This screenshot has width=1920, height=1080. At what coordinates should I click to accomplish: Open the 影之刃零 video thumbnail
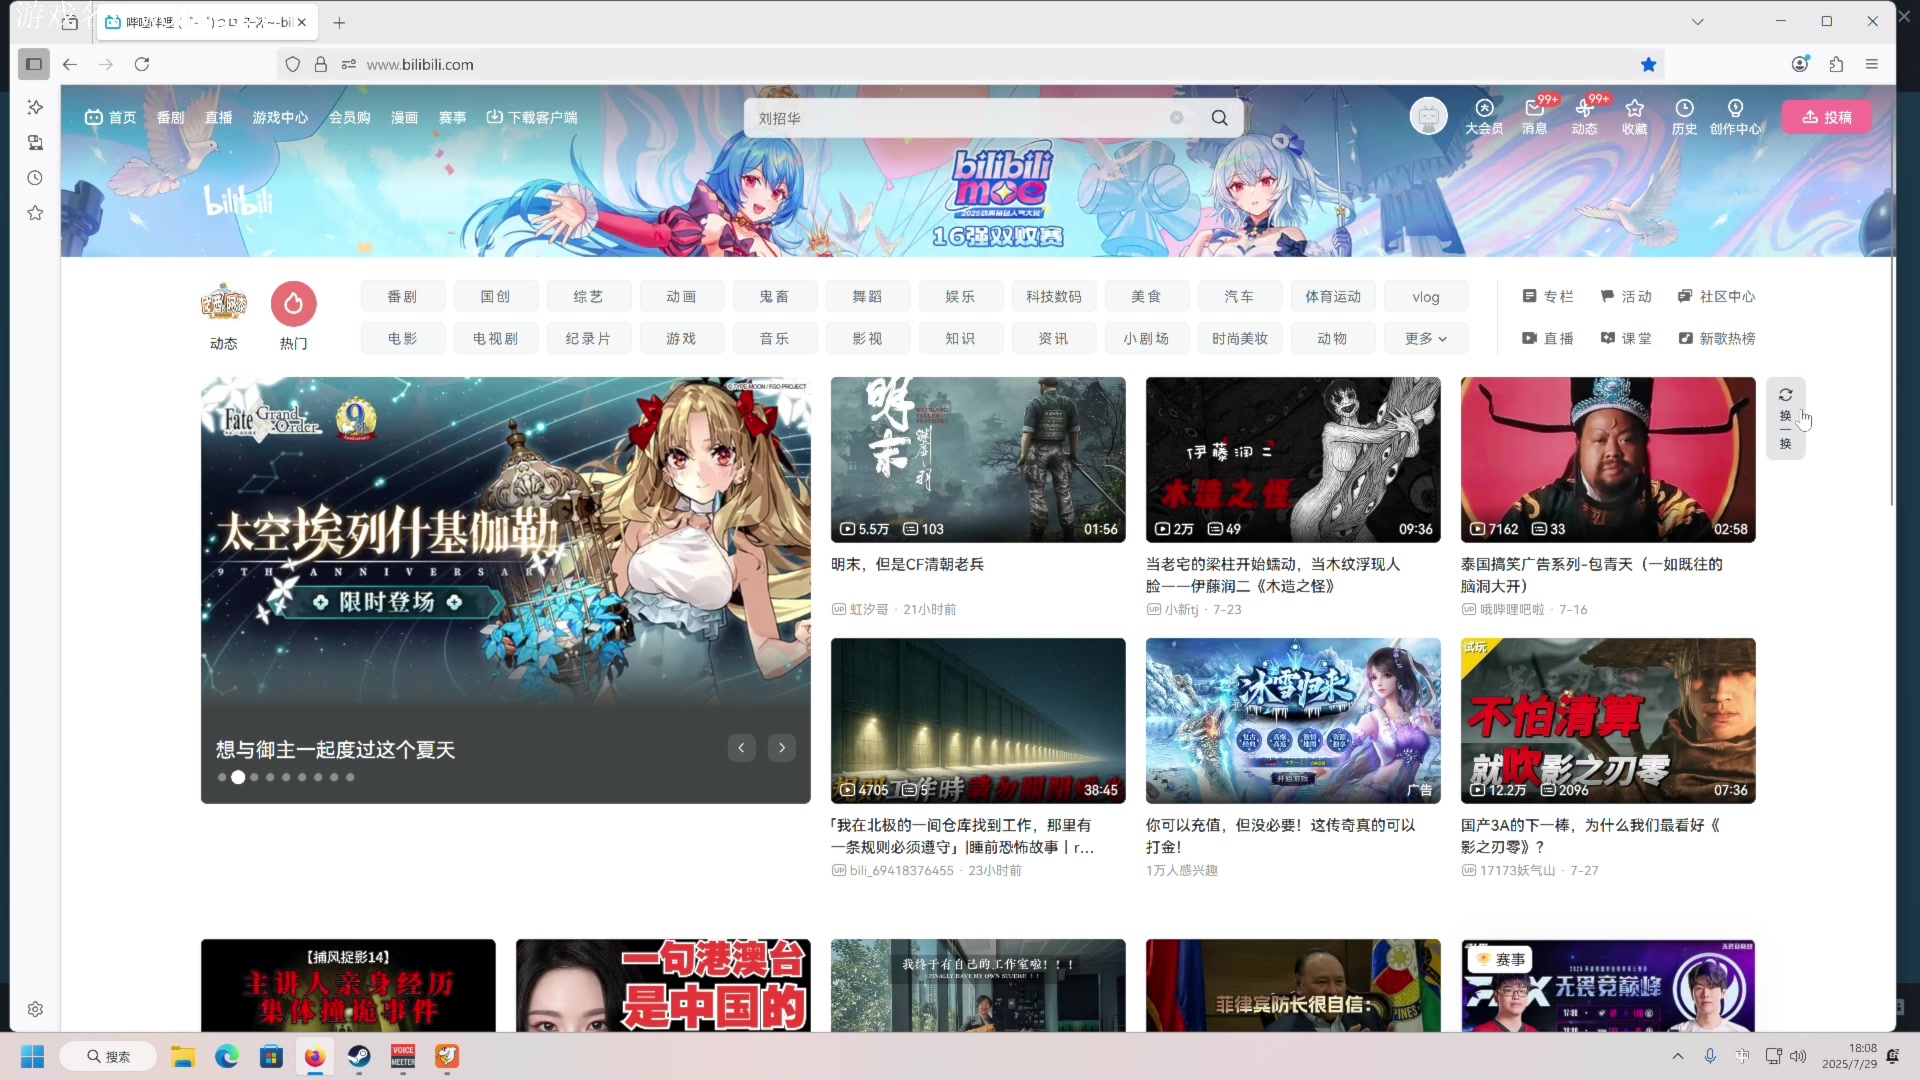click(x=1608, y=720)
